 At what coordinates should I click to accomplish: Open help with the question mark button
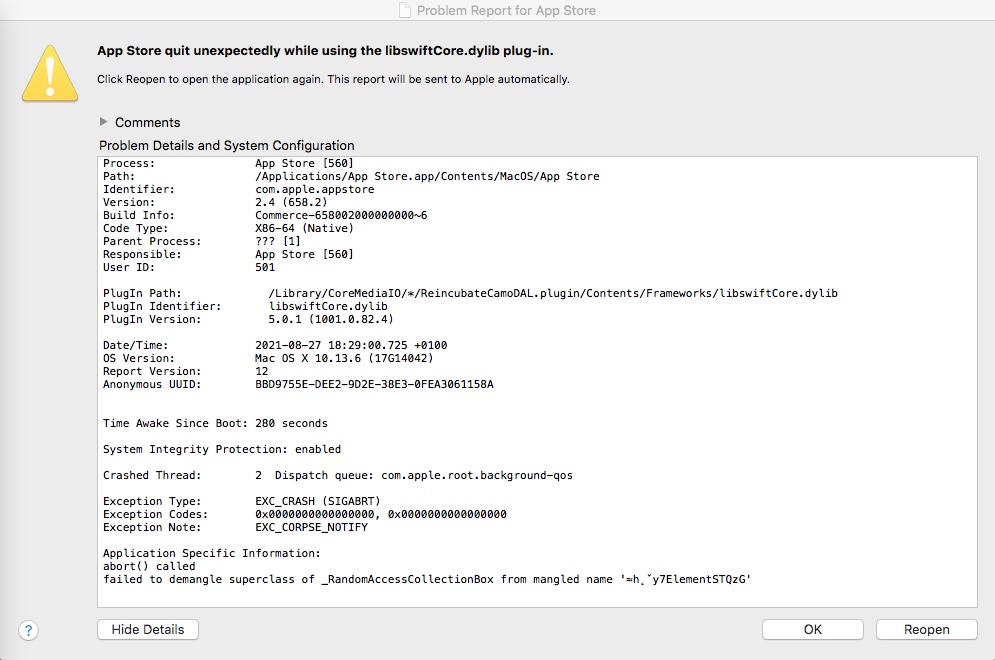(28, 630)
